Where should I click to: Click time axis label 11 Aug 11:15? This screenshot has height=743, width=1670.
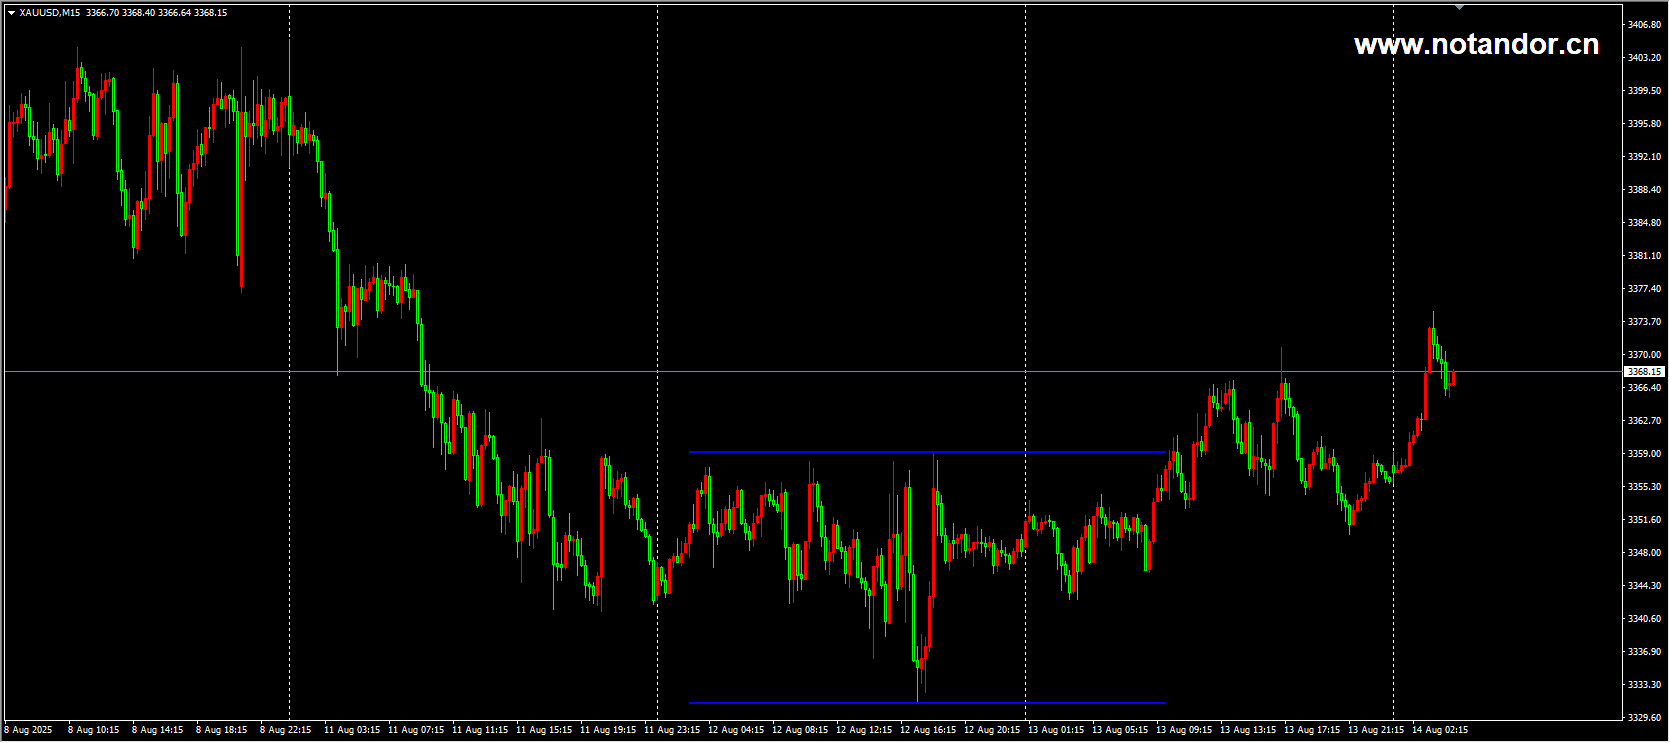[480, 730]
